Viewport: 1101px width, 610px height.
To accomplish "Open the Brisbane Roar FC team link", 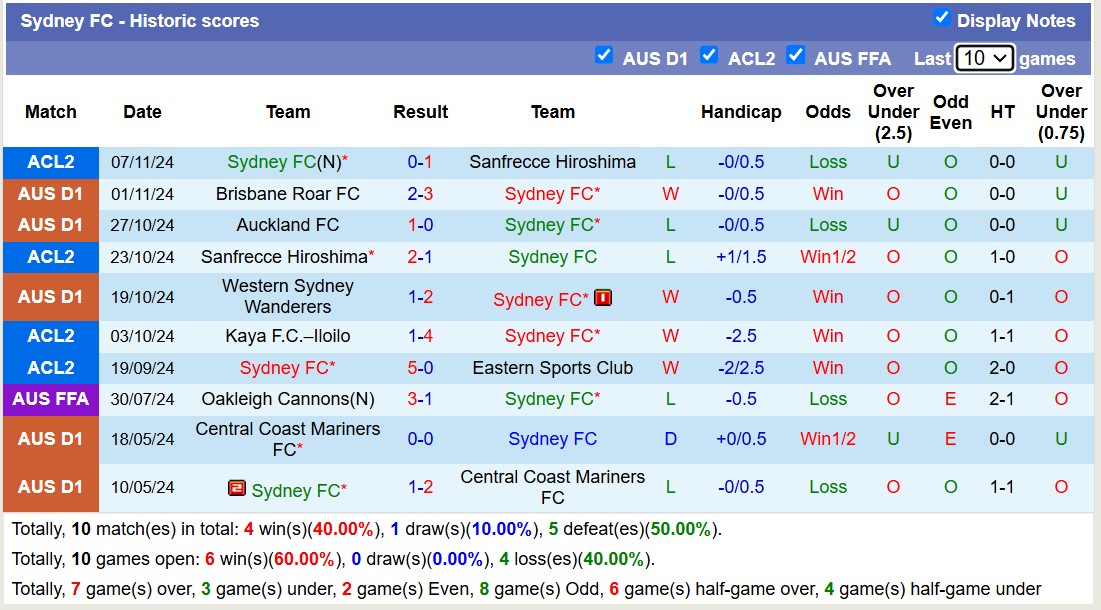I will click(x=287, y=193).
